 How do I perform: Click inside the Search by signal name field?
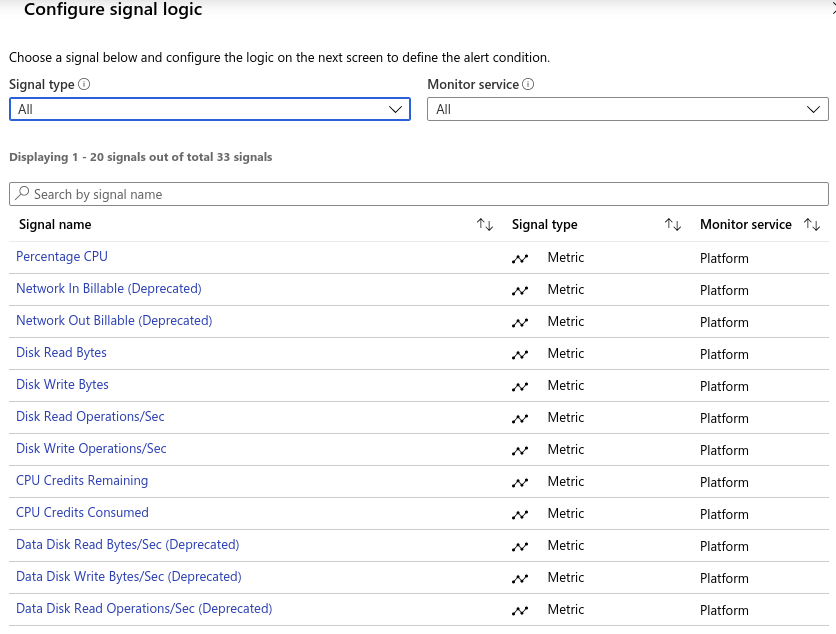200,193
